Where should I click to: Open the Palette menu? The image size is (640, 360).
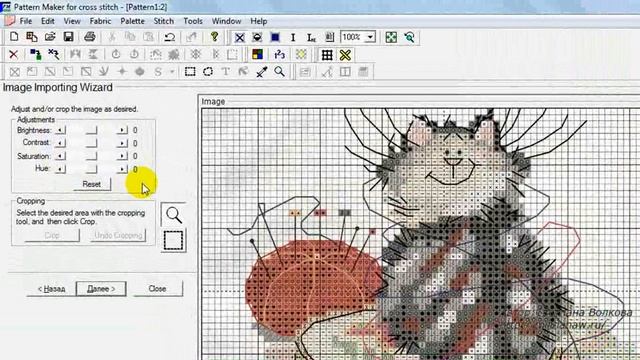pyautogui.click(x=132, y=21)
